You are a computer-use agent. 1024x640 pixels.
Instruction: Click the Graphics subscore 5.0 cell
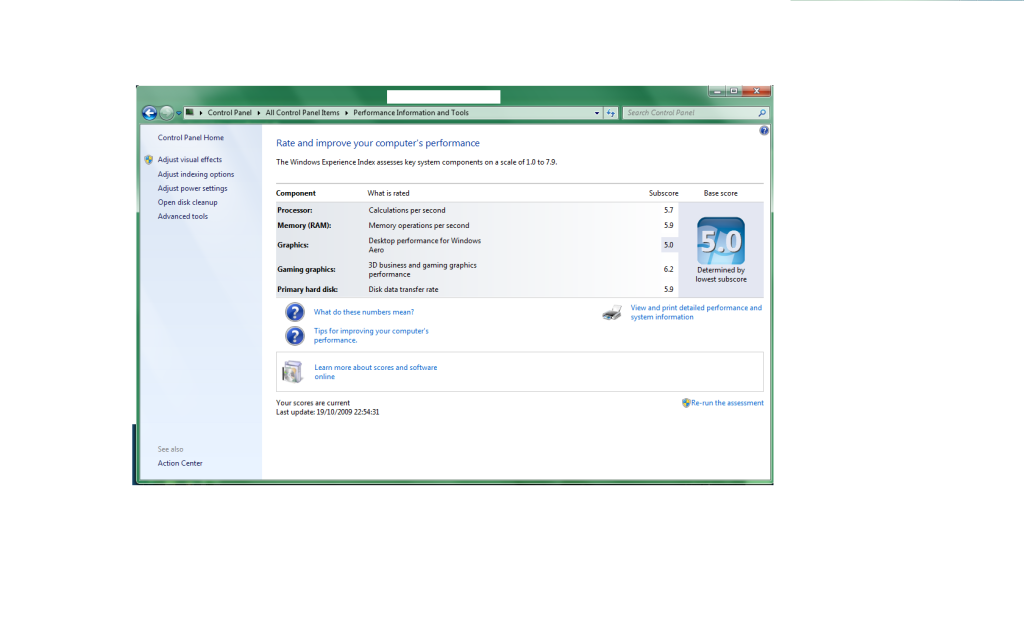tap(668, 246)
